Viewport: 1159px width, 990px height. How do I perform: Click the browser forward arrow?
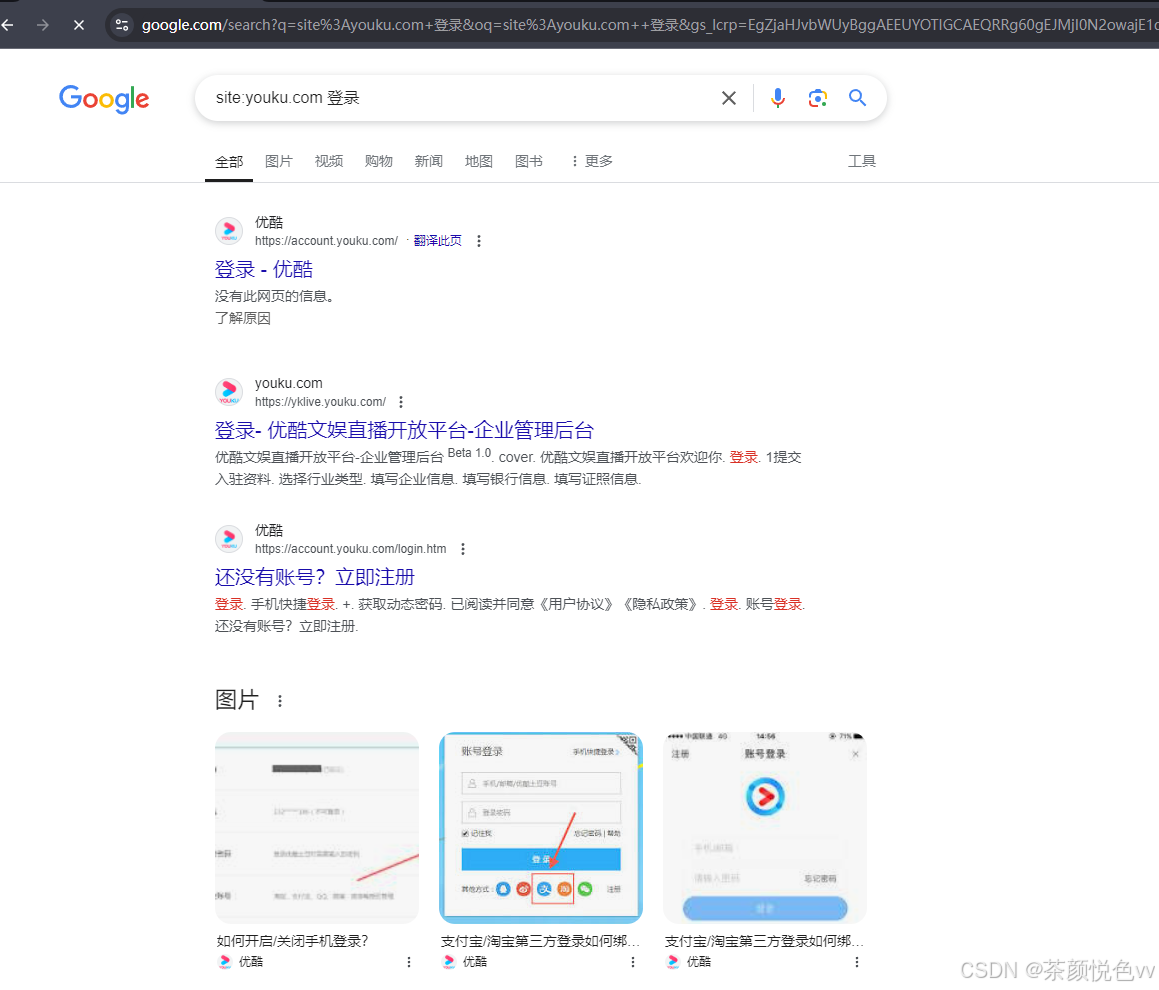[x=43, y=25]
